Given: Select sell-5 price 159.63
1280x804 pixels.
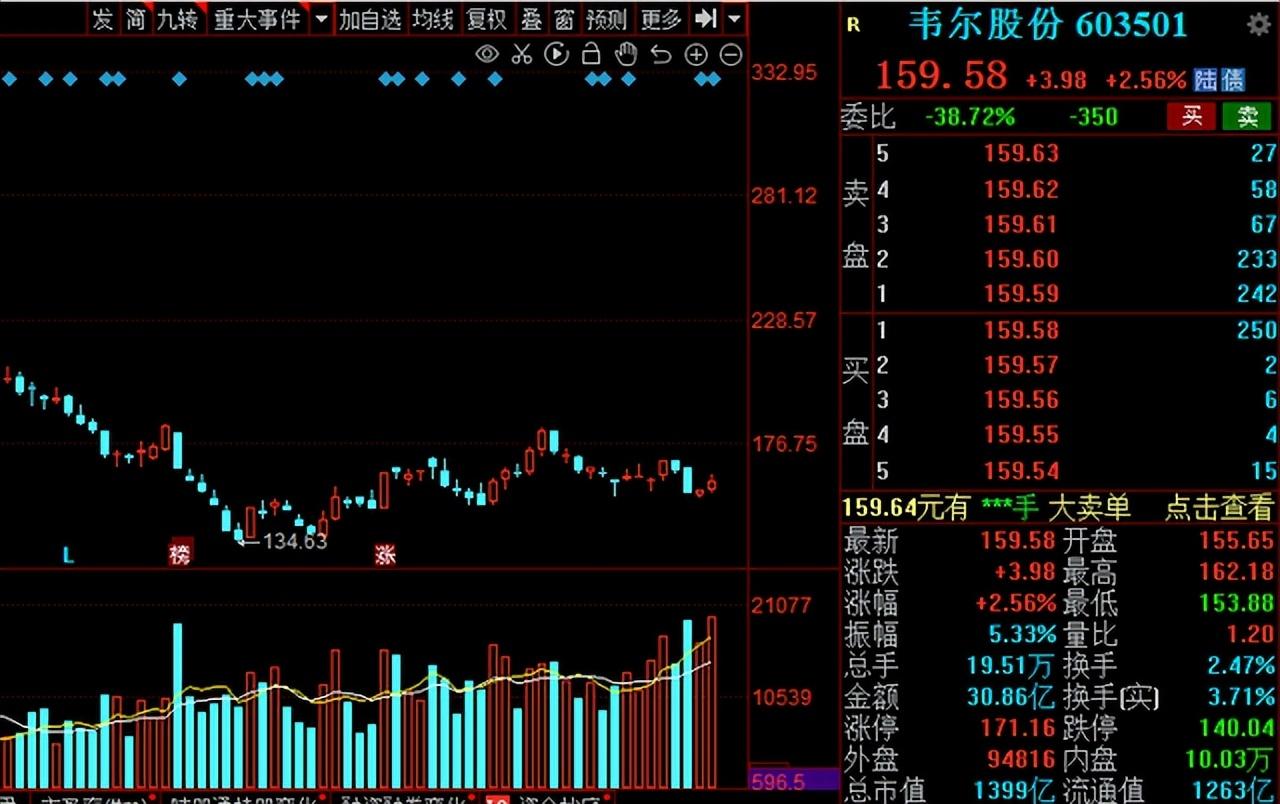Looking at the screenshot, I should pos(1021,153).
